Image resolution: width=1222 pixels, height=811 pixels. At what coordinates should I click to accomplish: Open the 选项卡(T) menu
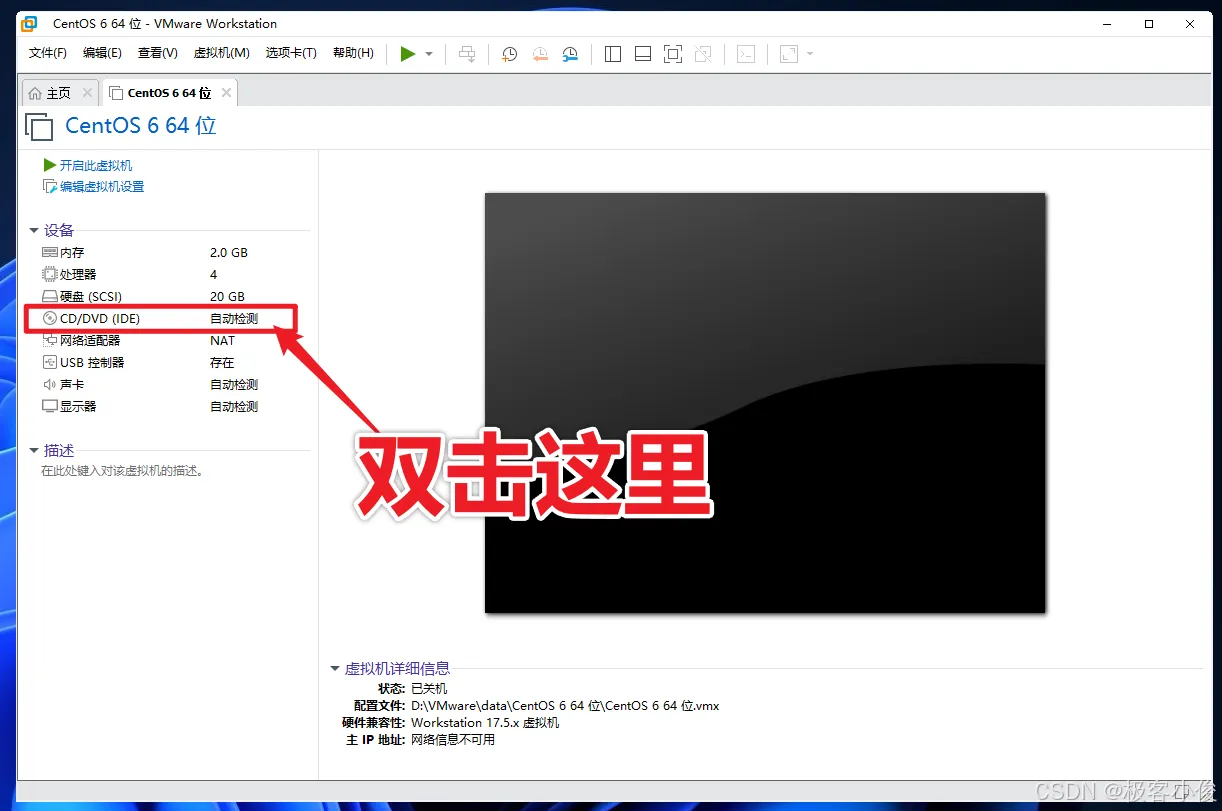pyautogui.click(x=291, y=53)
